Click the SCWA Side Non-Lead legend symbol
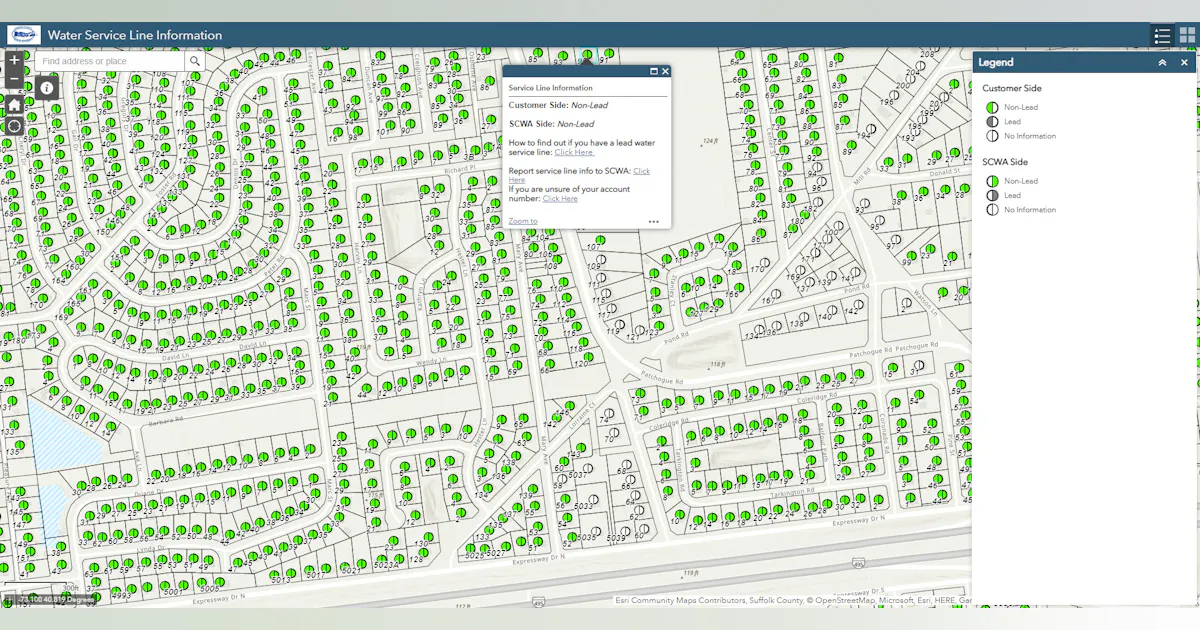1200x630 pixels. [992, 181]
